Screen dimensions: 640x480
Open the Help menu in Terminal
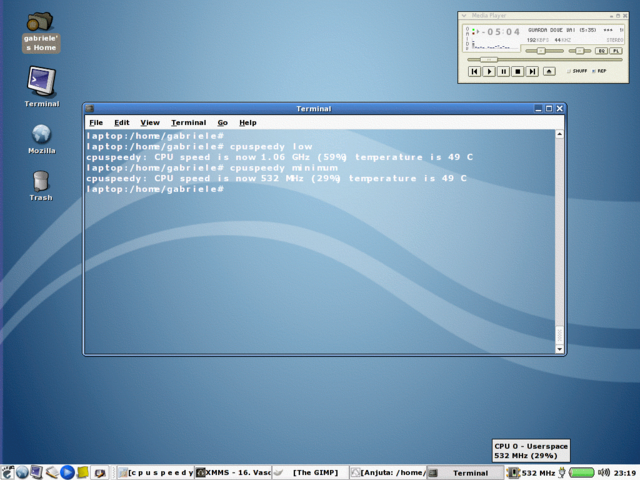(x=248, y=122)
